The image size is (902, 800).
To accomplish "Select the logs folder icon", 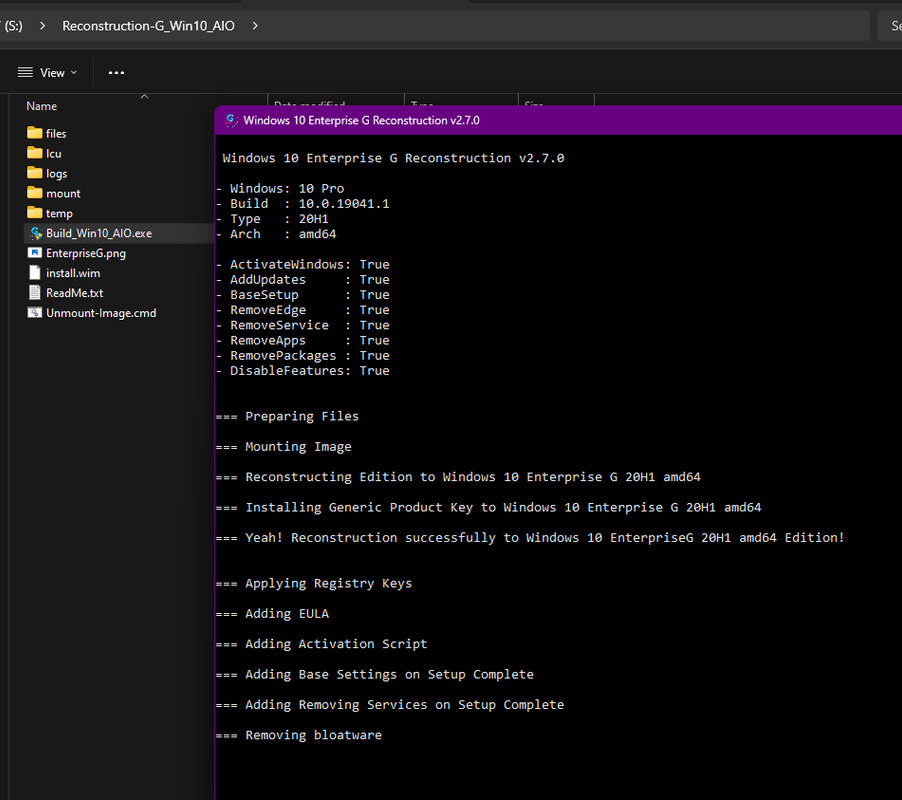I will [x=35, y=173].
